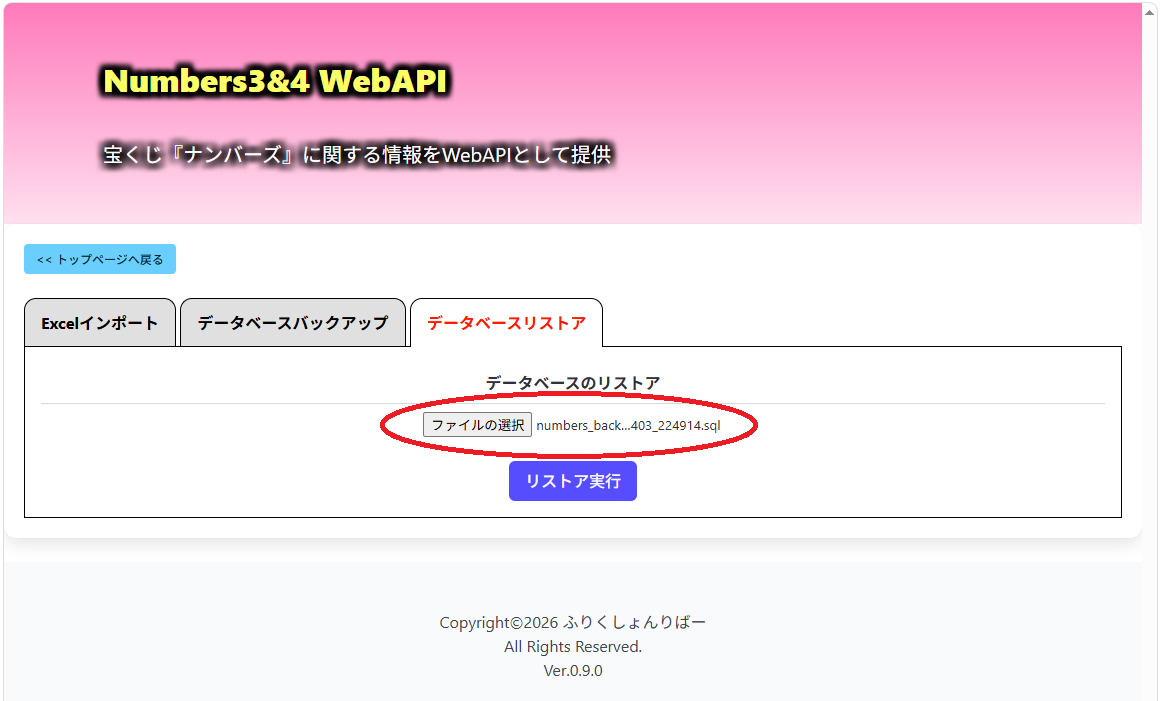
Task: Click the ファイルの選択 file chooser button
Action: (x=478, y=425)
